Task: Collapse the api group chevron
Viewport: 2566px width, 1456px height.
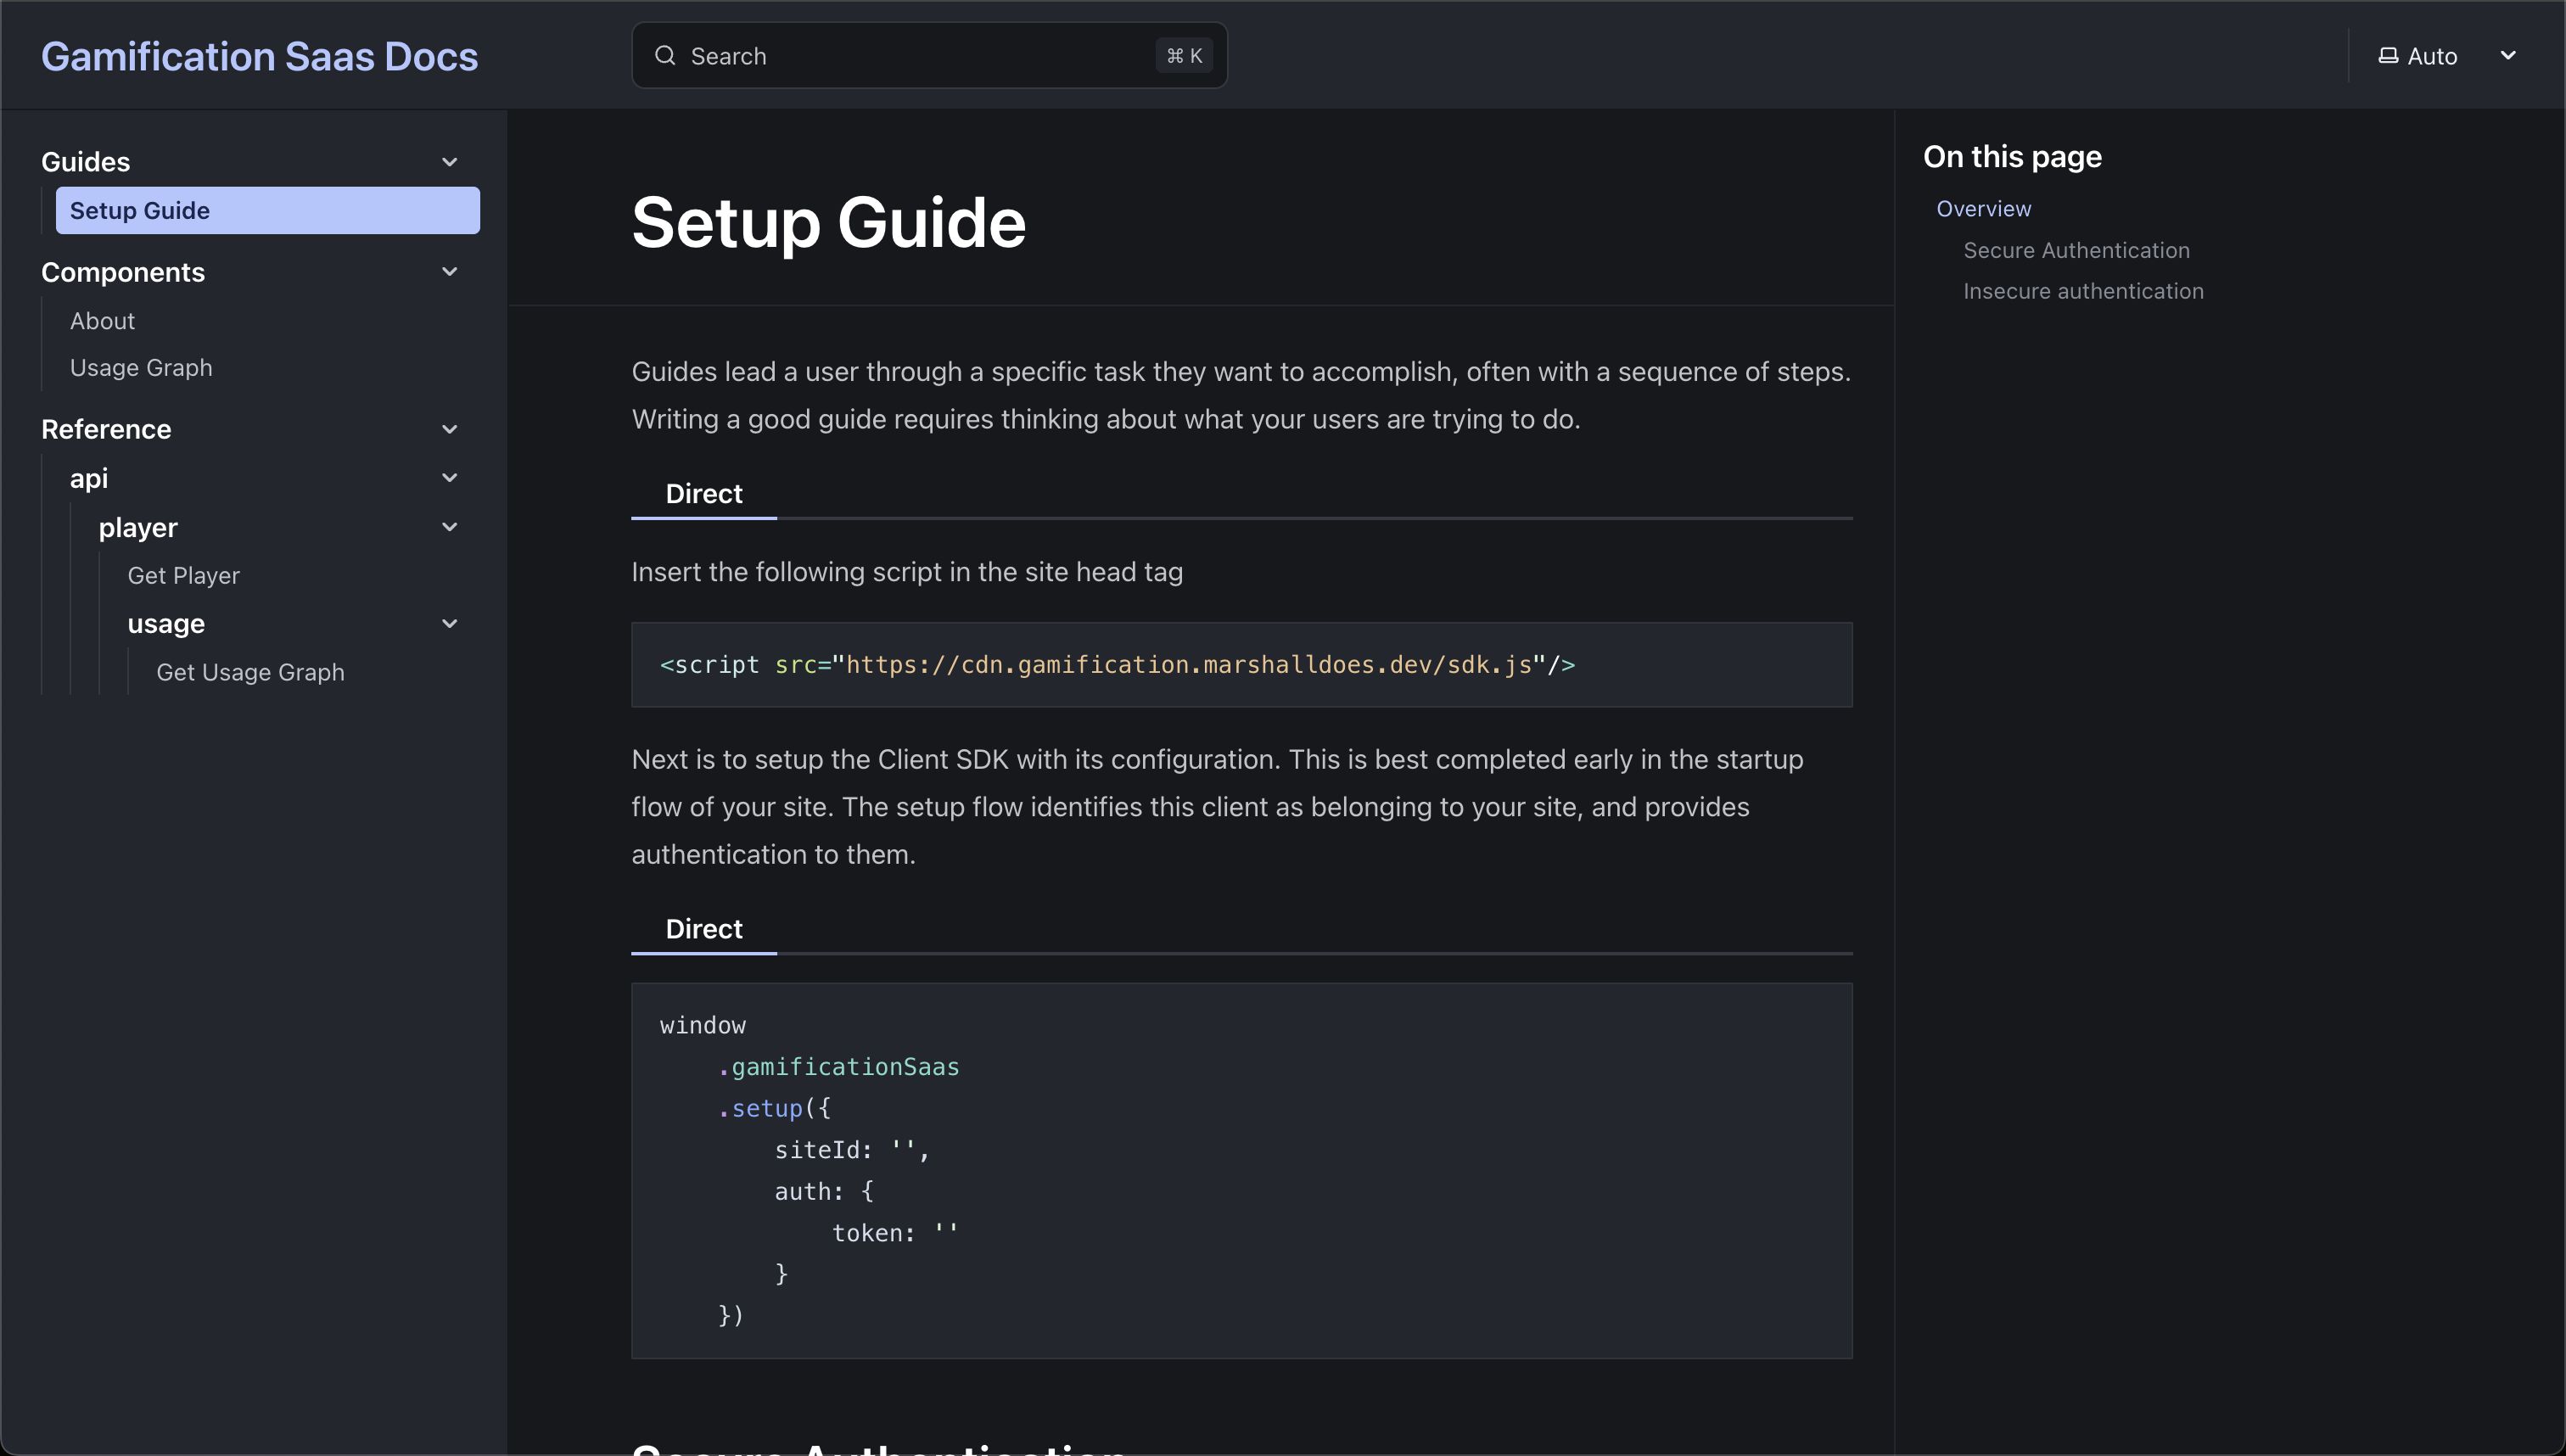Action: click(450, 478)
